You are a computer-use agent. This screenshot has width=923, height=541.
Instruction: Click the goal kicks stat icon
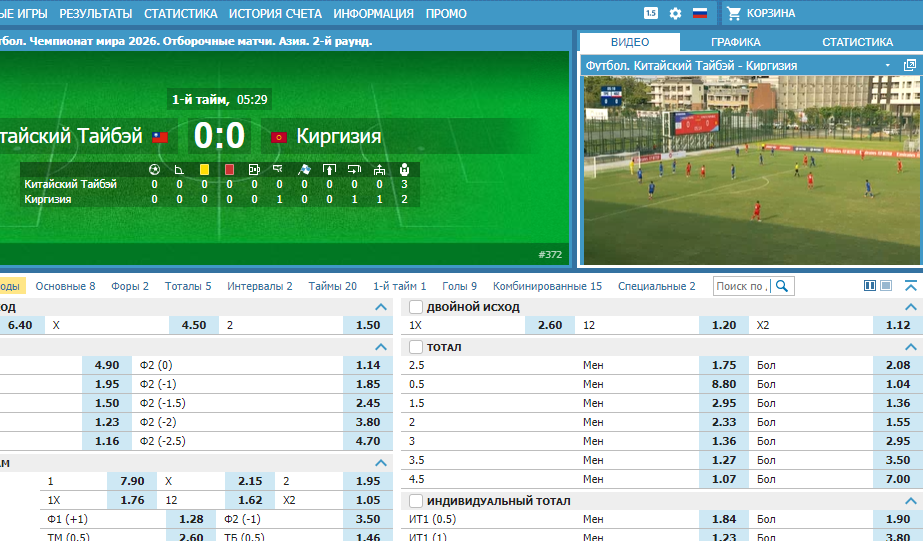coord(379,170)
